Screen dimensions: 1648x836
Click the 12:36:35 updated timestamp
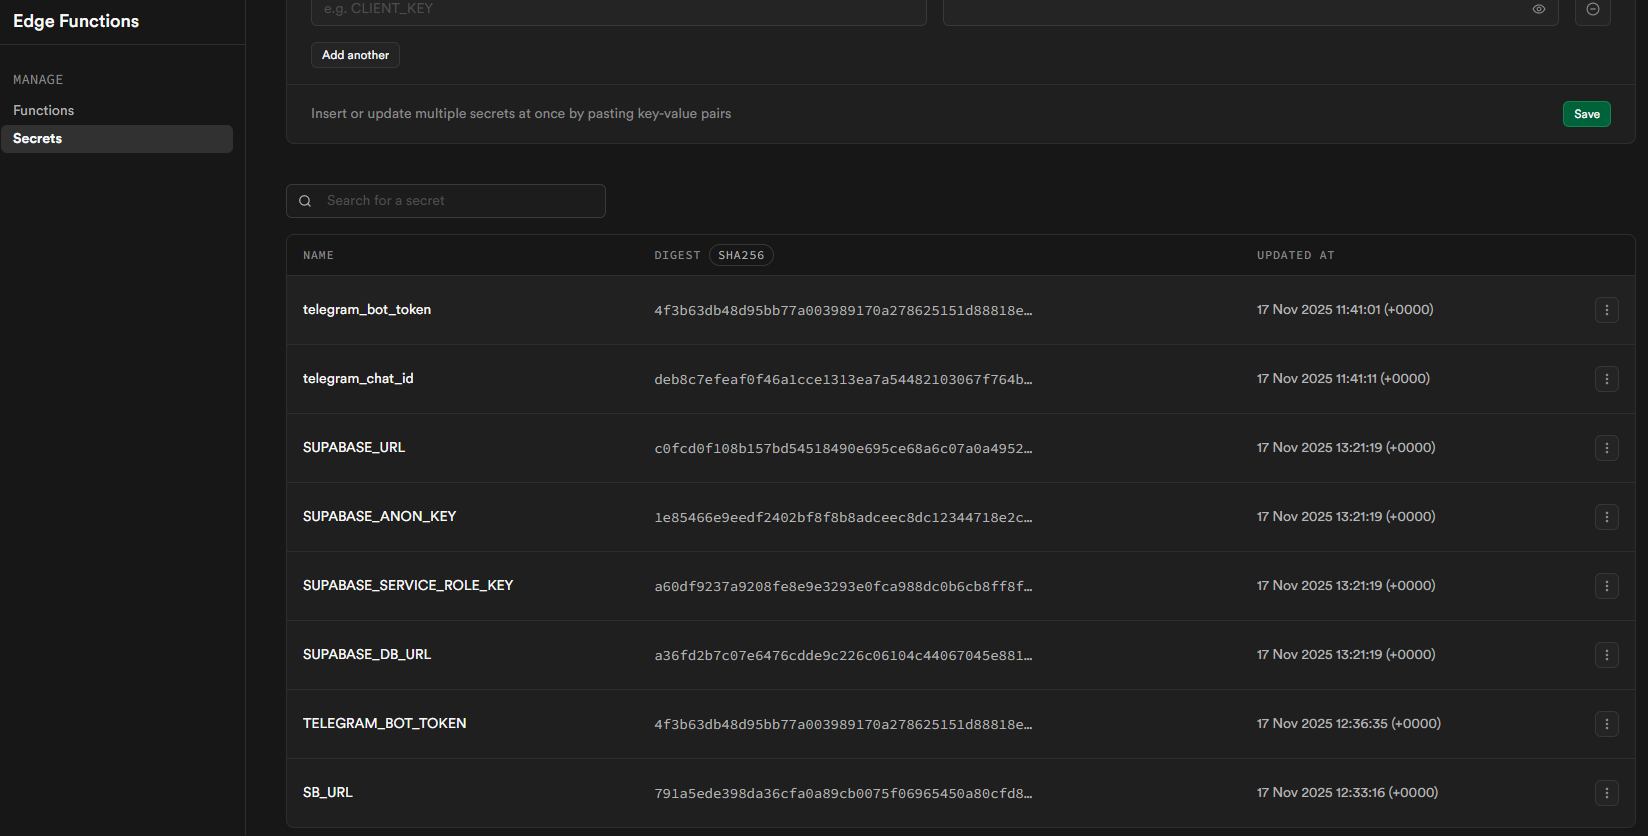1349,724
